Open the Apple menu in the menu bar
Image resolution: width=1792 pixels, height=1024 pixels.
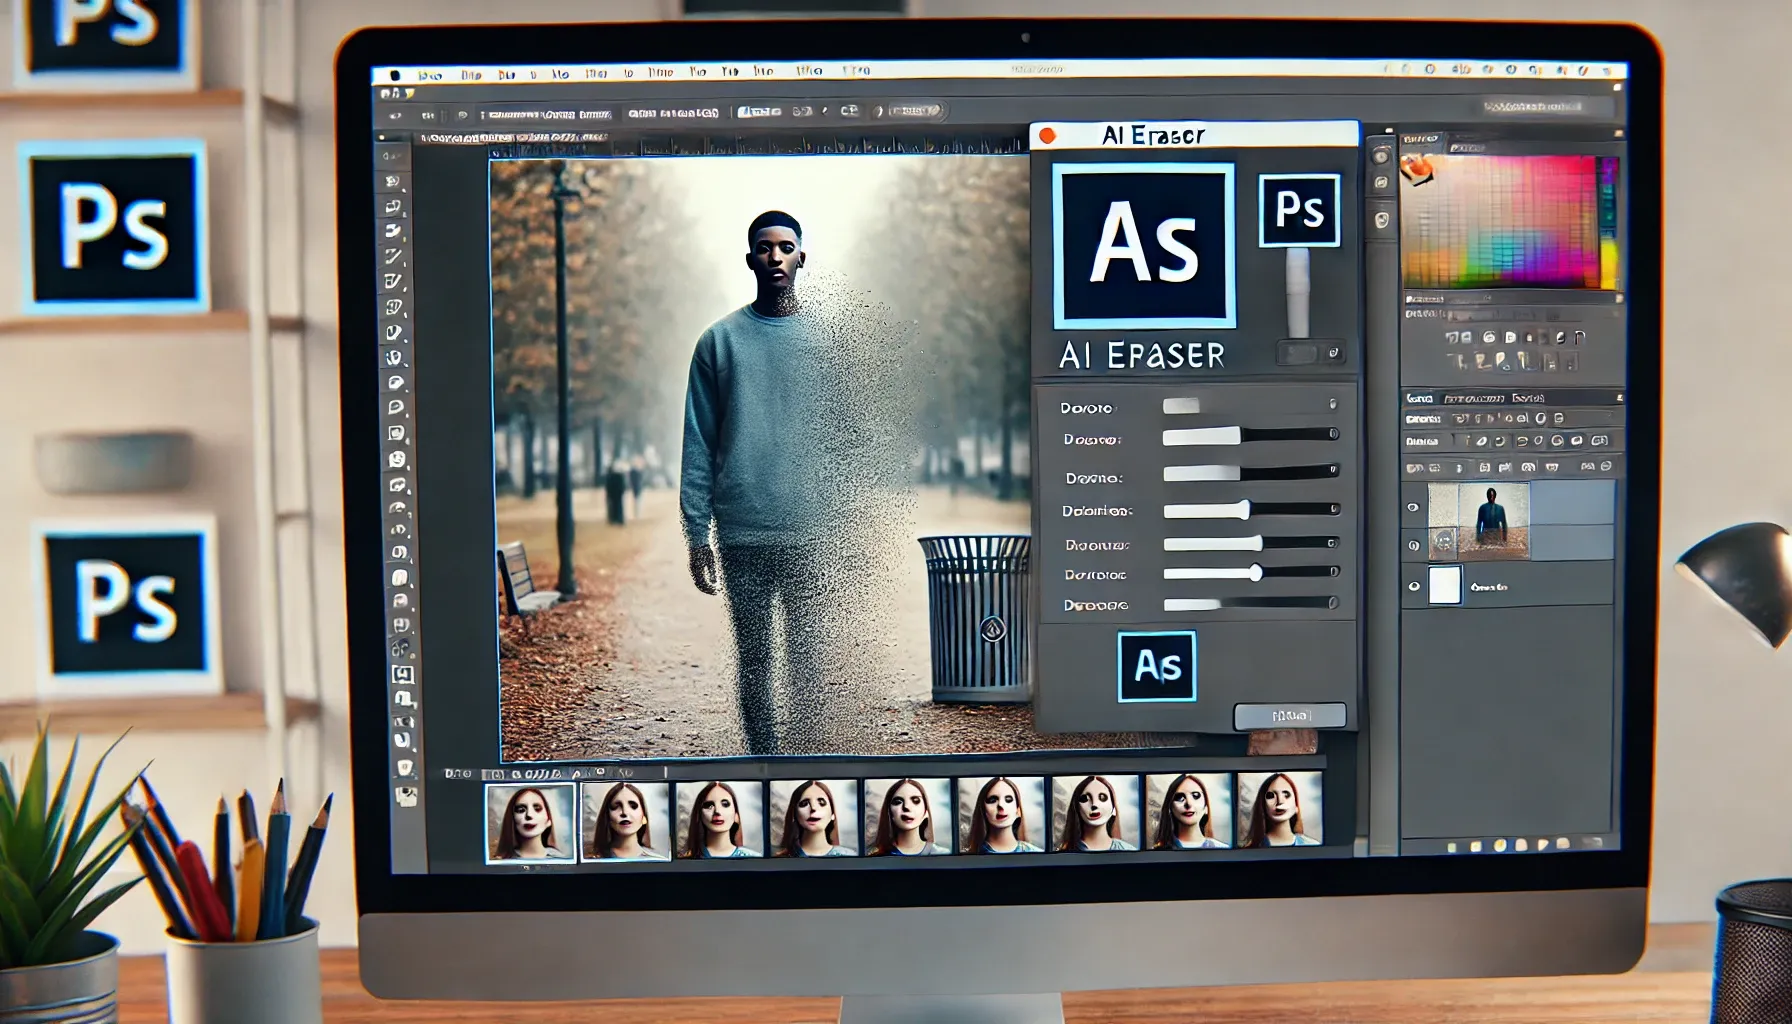pos(394,75)
